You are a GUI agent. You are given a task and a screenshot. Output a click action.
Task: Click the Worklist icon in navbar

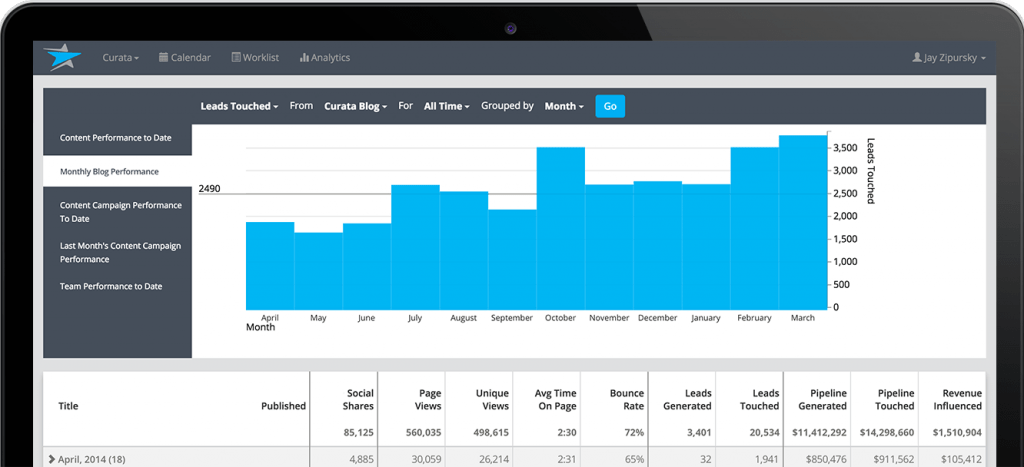coord(236,58)
